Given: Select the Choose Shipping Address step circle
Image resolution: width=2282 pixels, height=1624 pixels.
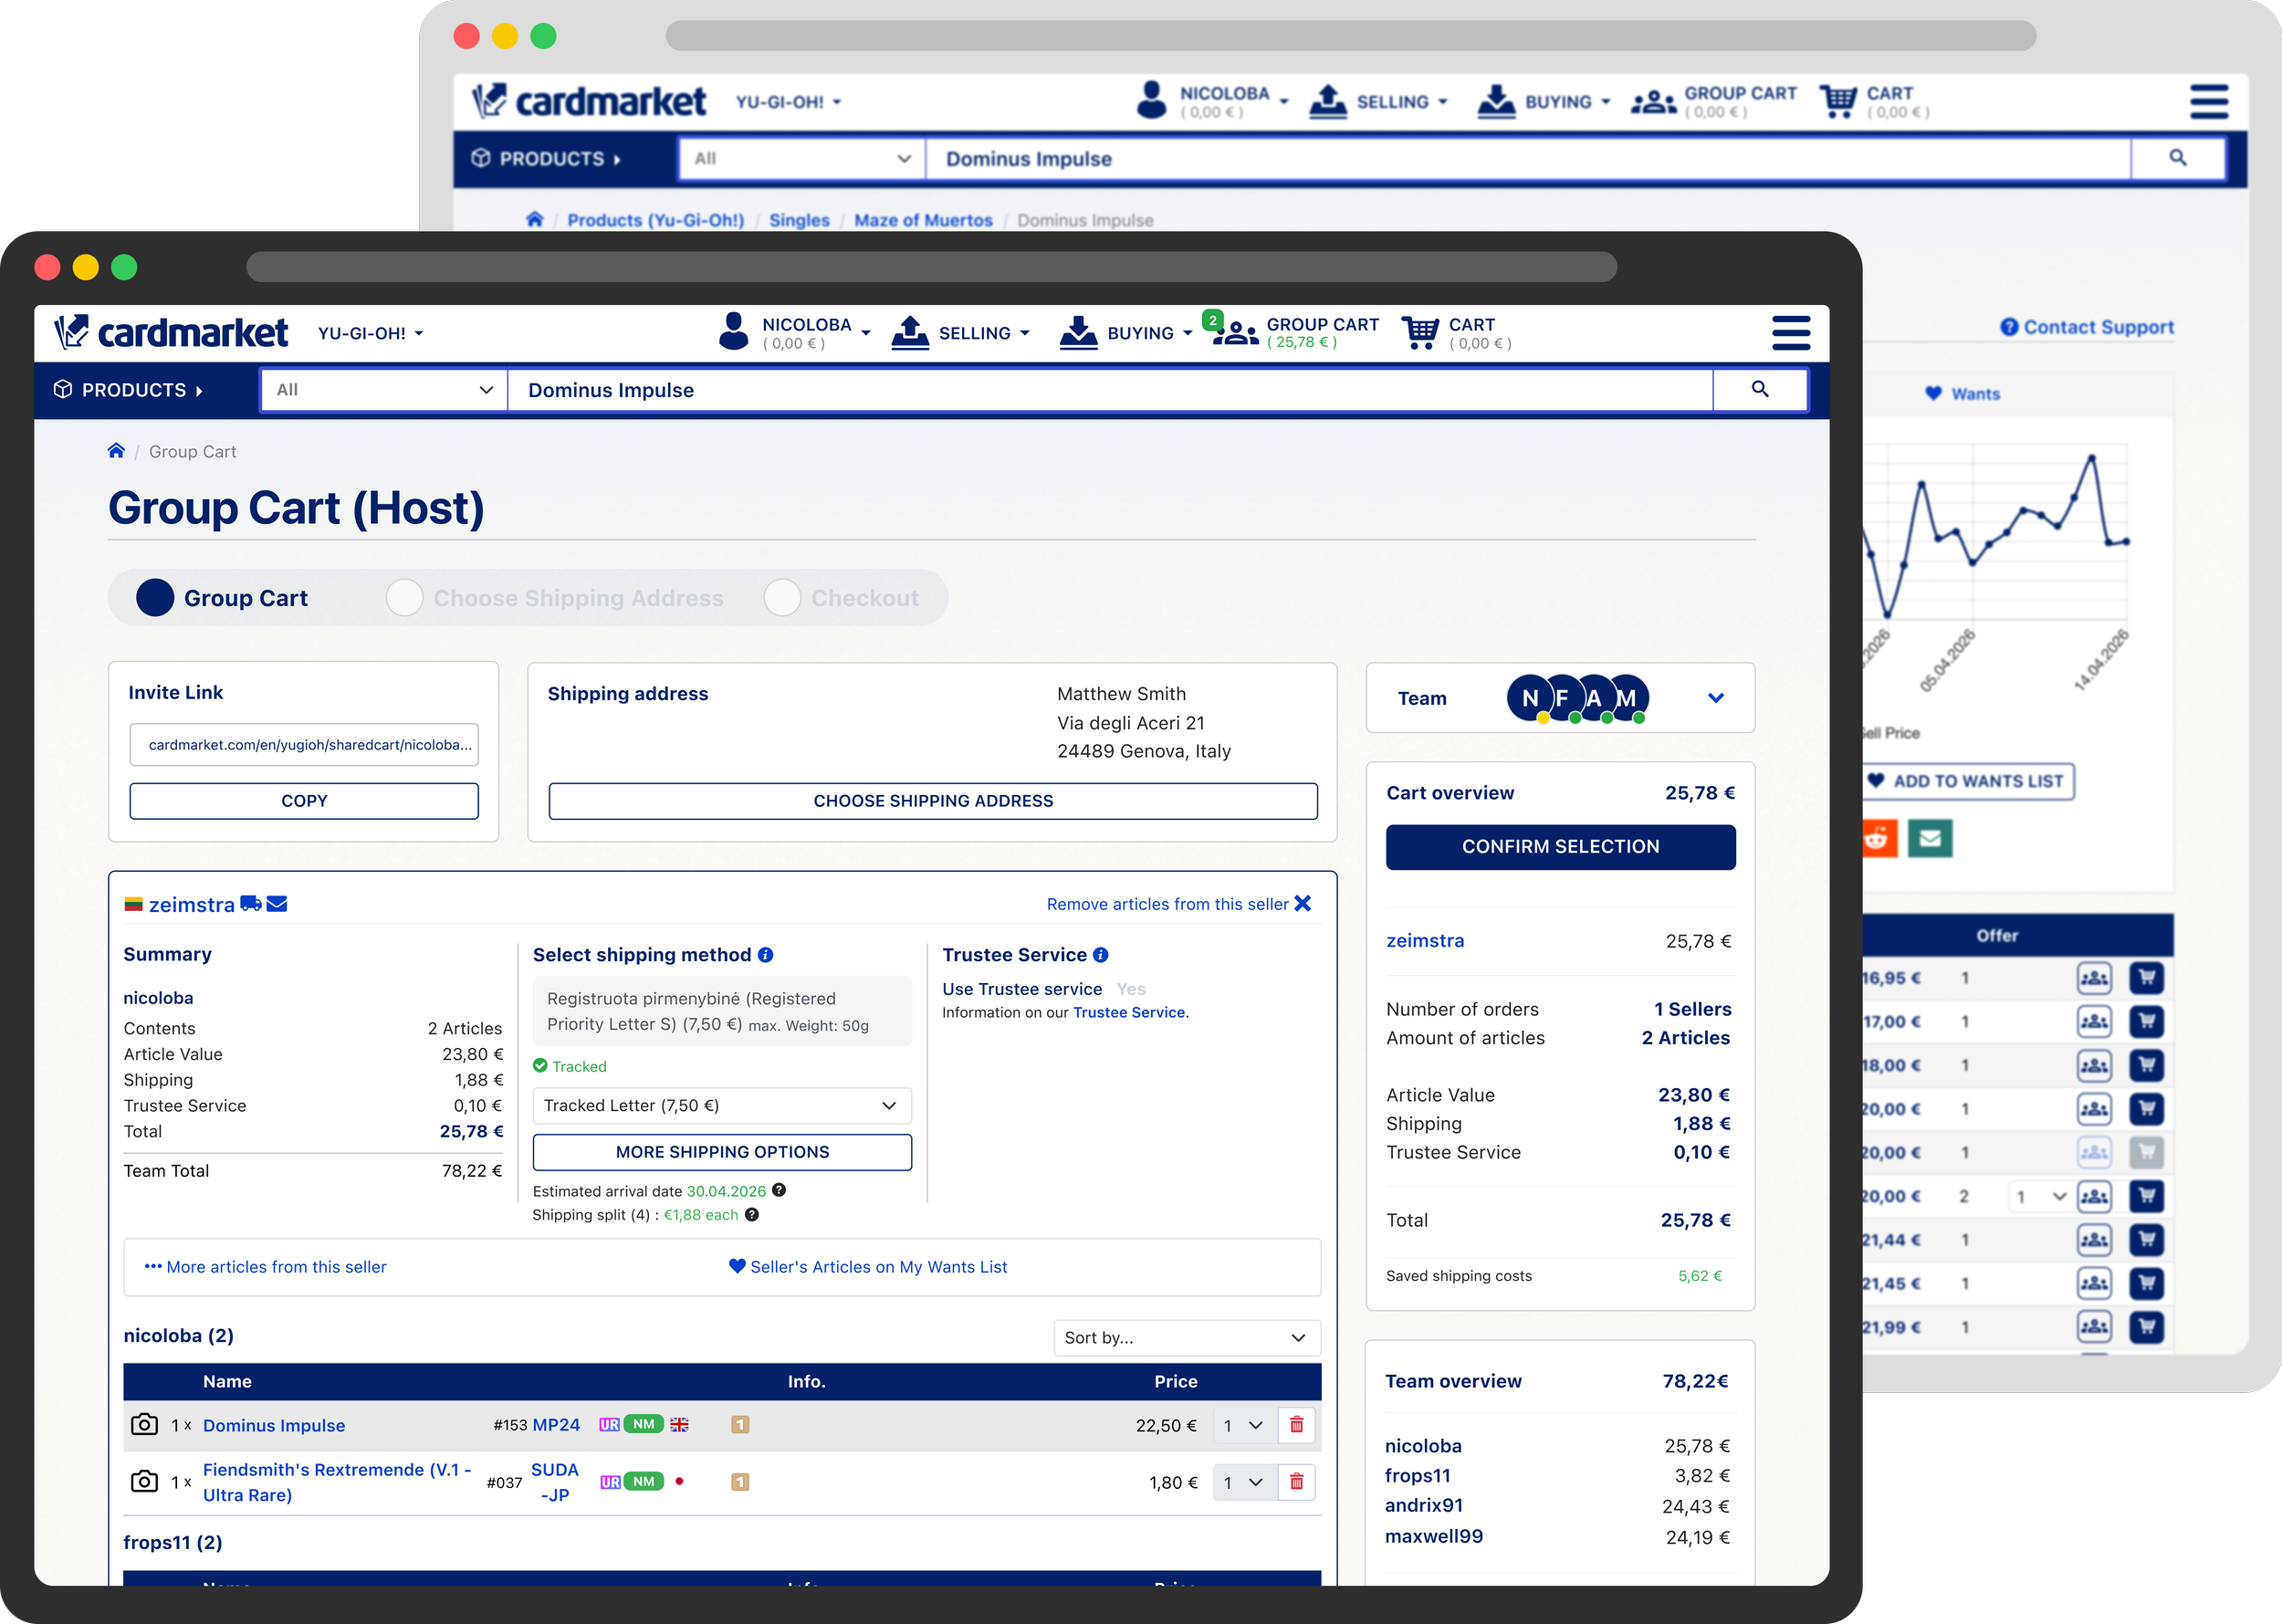Looking at the screenshot, I should [404, 598].
